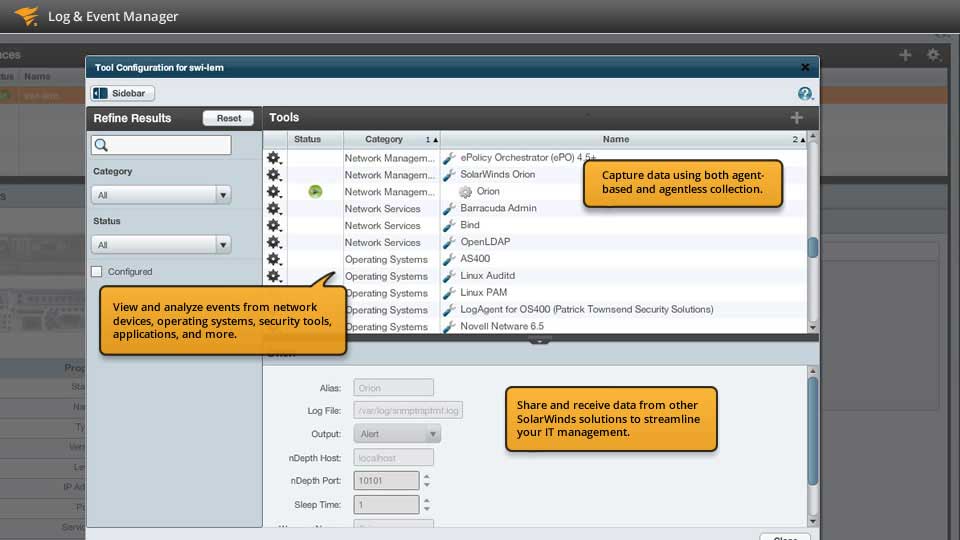Click the help question mark icon
Screen dimensions: 960x540
click(x=805, y=93)
